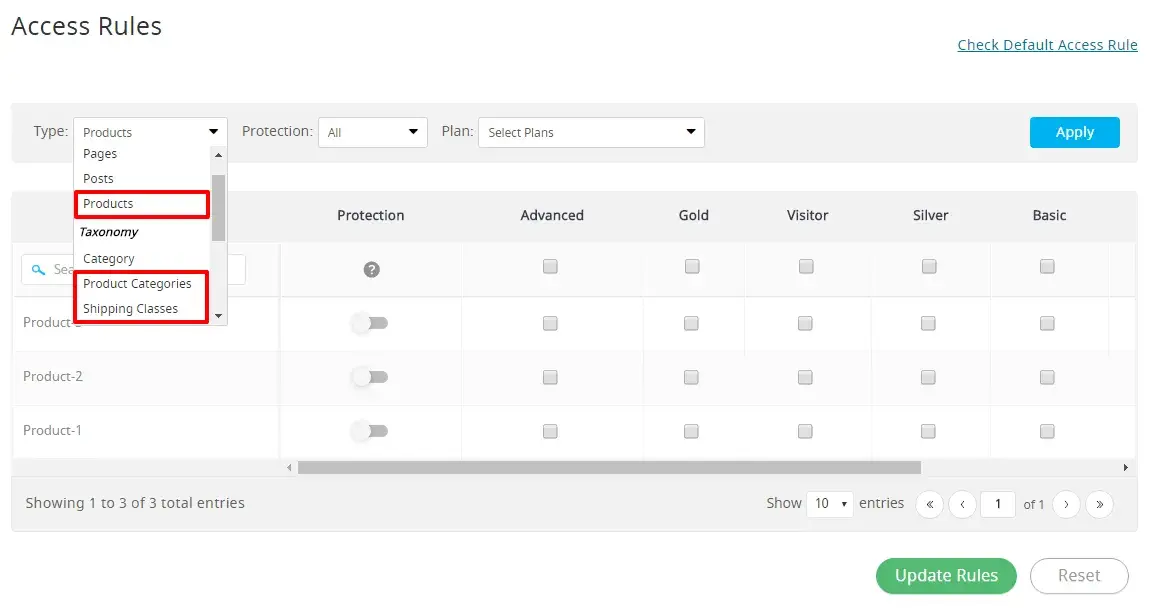Choose Product Categories from Type list

pos(137,284)
